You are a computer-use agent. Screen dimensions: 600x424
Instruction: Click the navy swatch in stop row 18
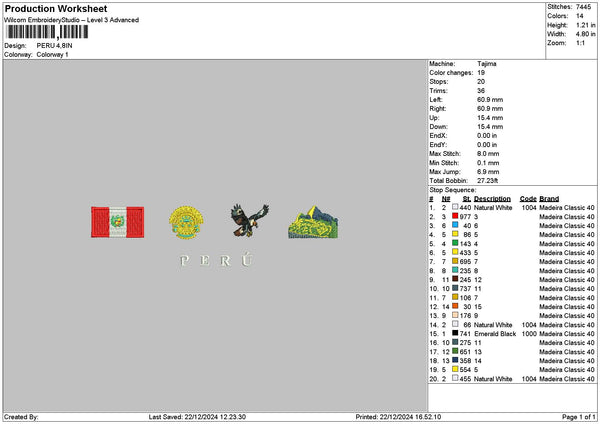(455, 360)
